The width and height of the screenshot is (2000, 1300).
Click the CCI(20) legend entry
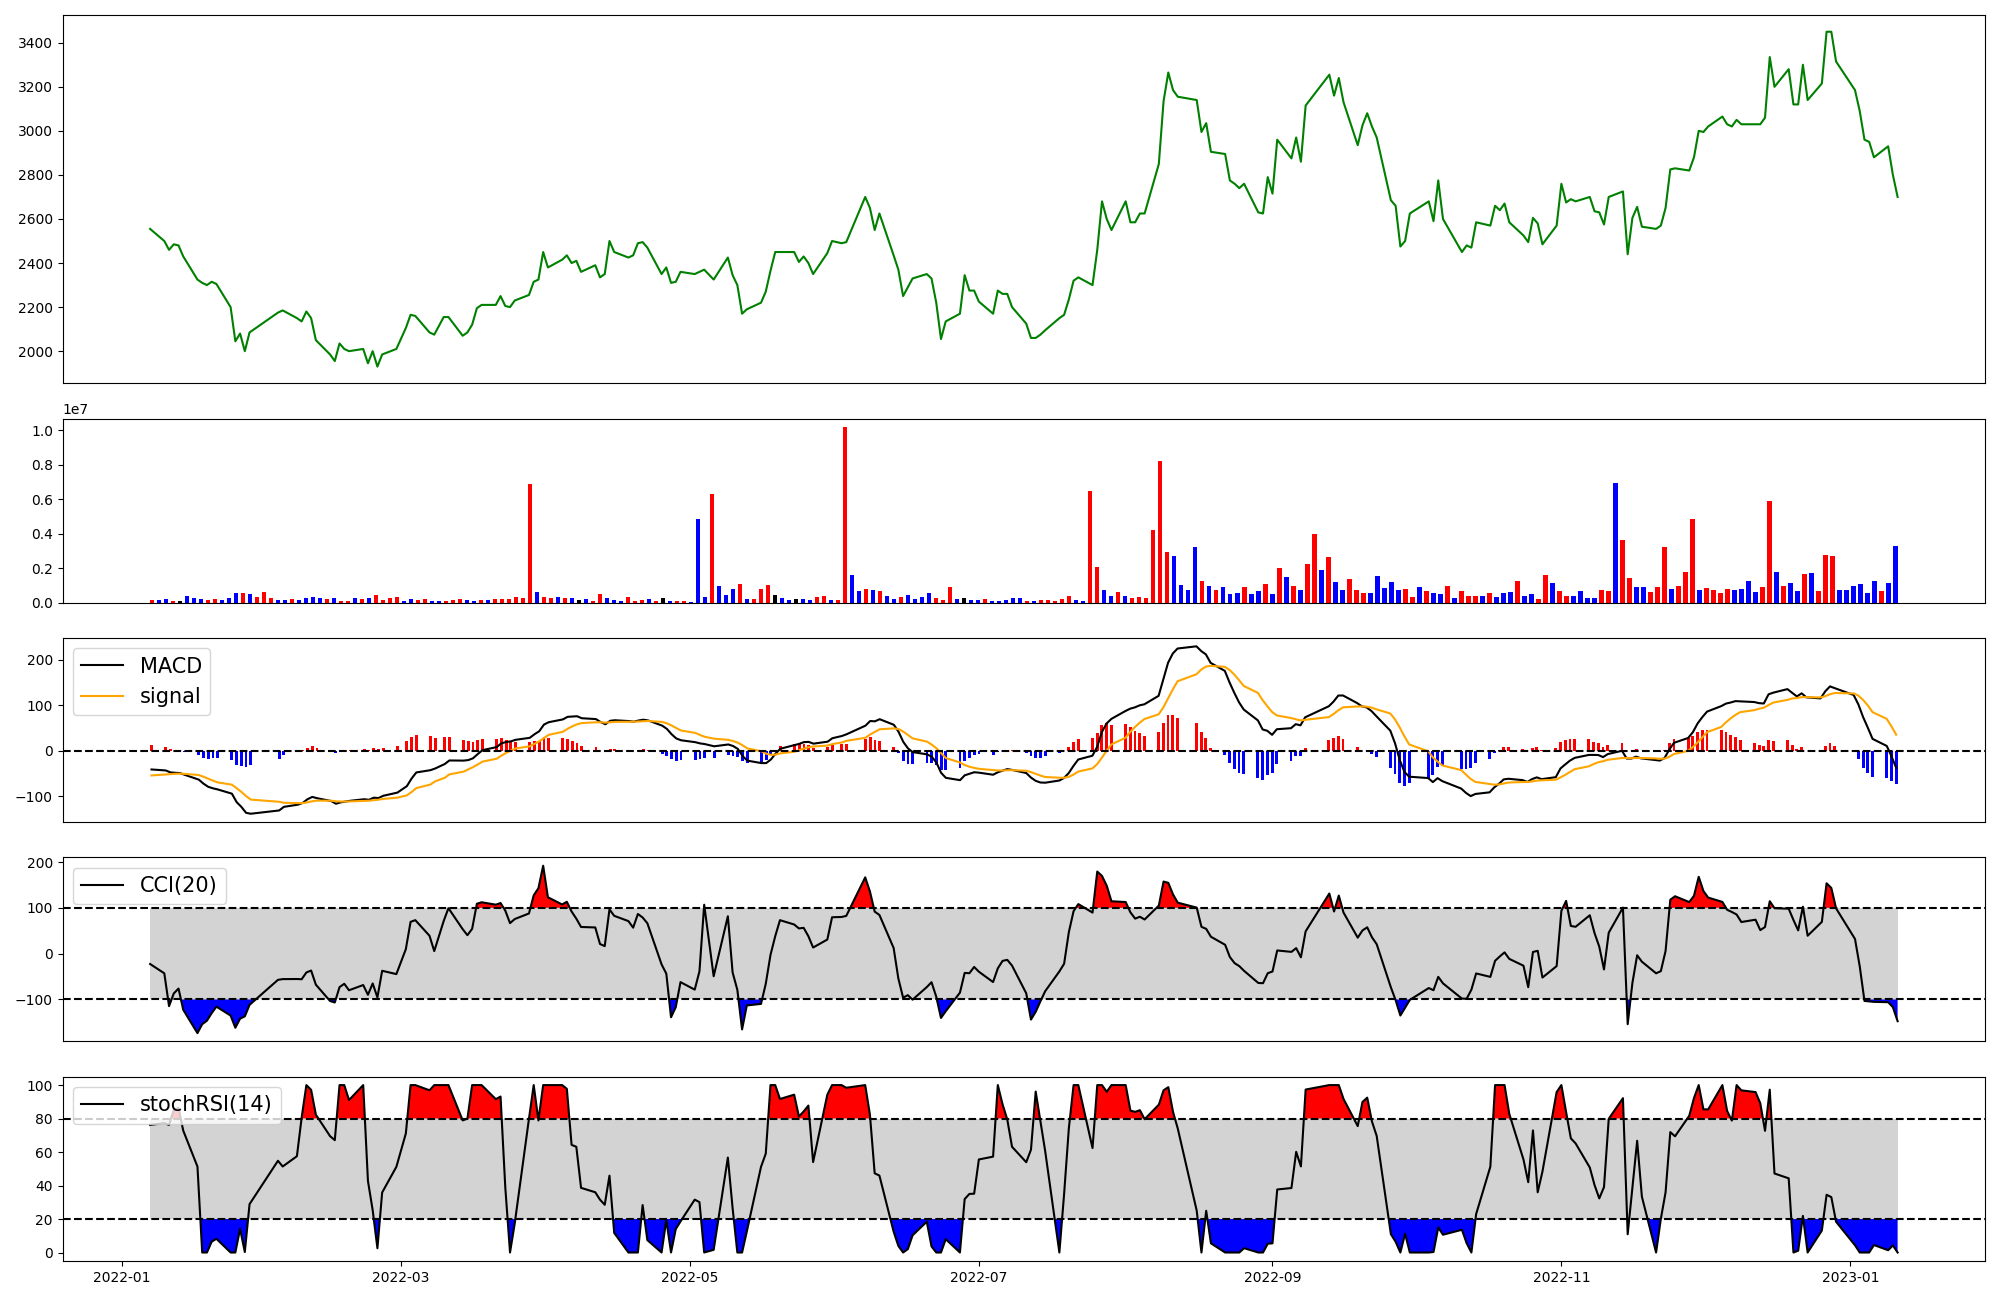click(178, 885)
